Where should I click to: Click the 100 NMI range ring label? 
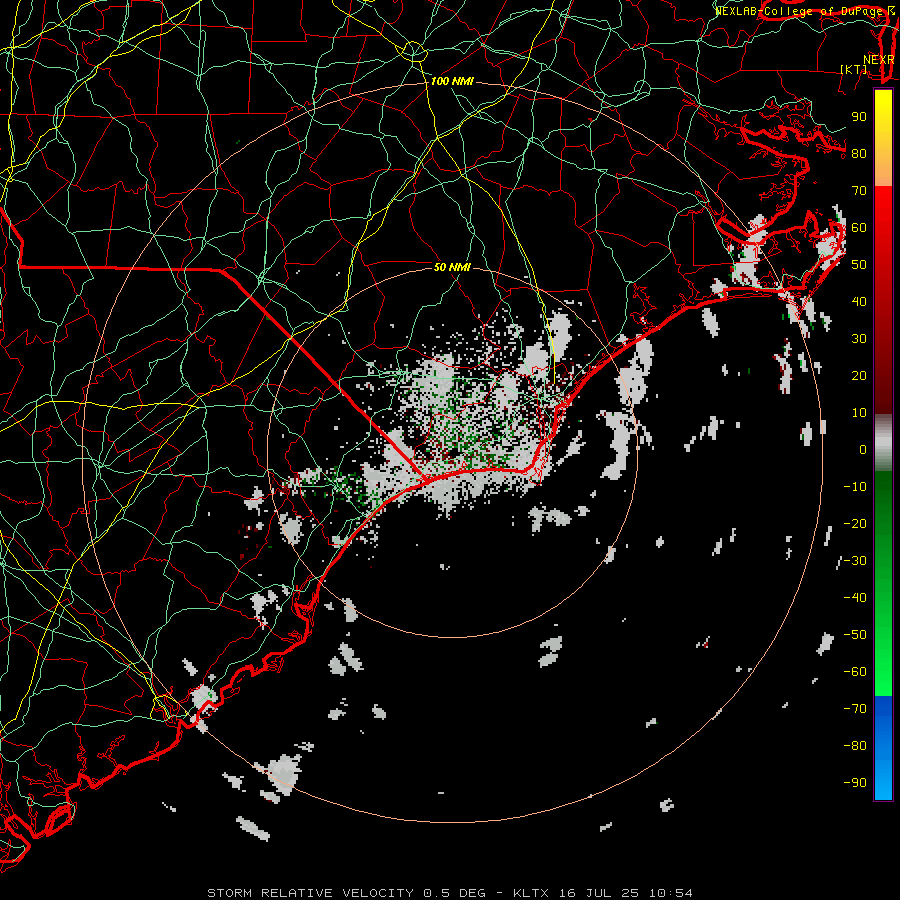tap(452, 82)
